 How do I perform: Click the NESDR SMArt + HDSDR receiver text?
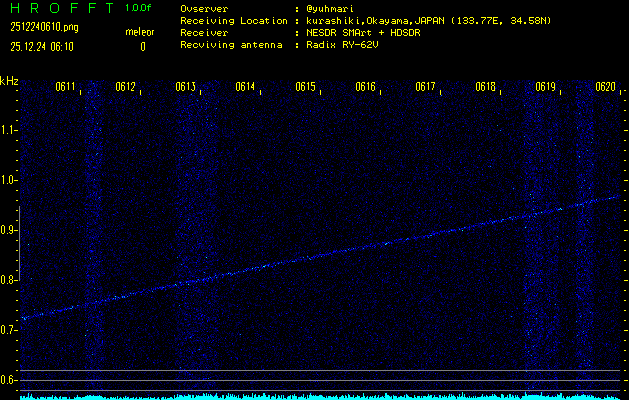[x=364, y=32]
